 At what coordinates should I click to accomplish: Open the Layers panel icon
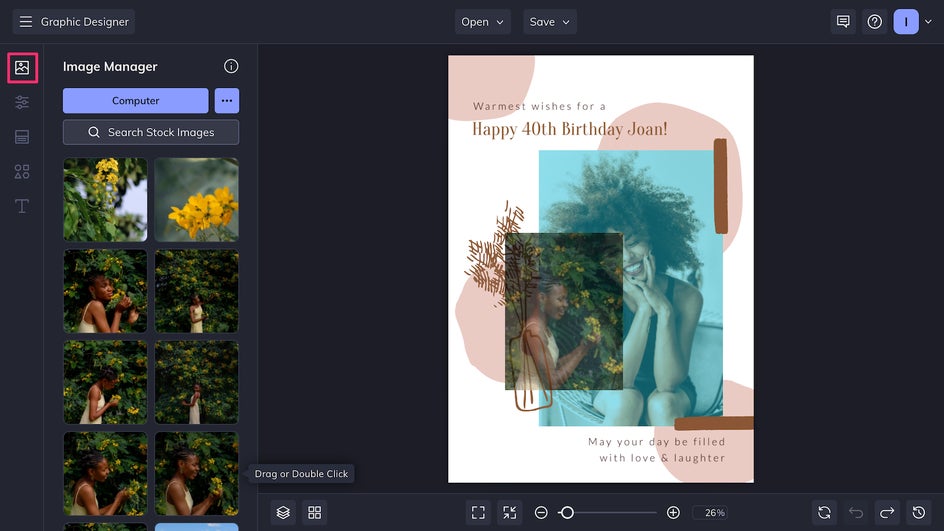(283, 512)
